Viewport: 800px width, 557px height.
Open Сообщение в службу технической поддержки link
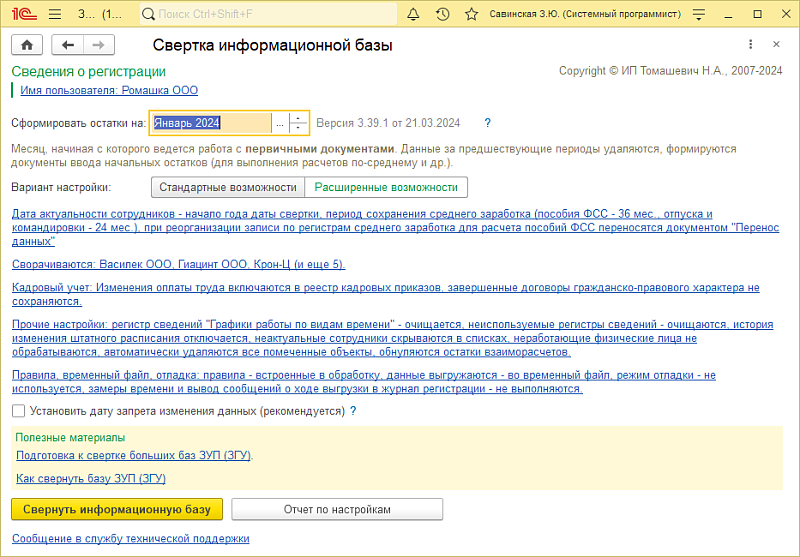pos(131,539)
